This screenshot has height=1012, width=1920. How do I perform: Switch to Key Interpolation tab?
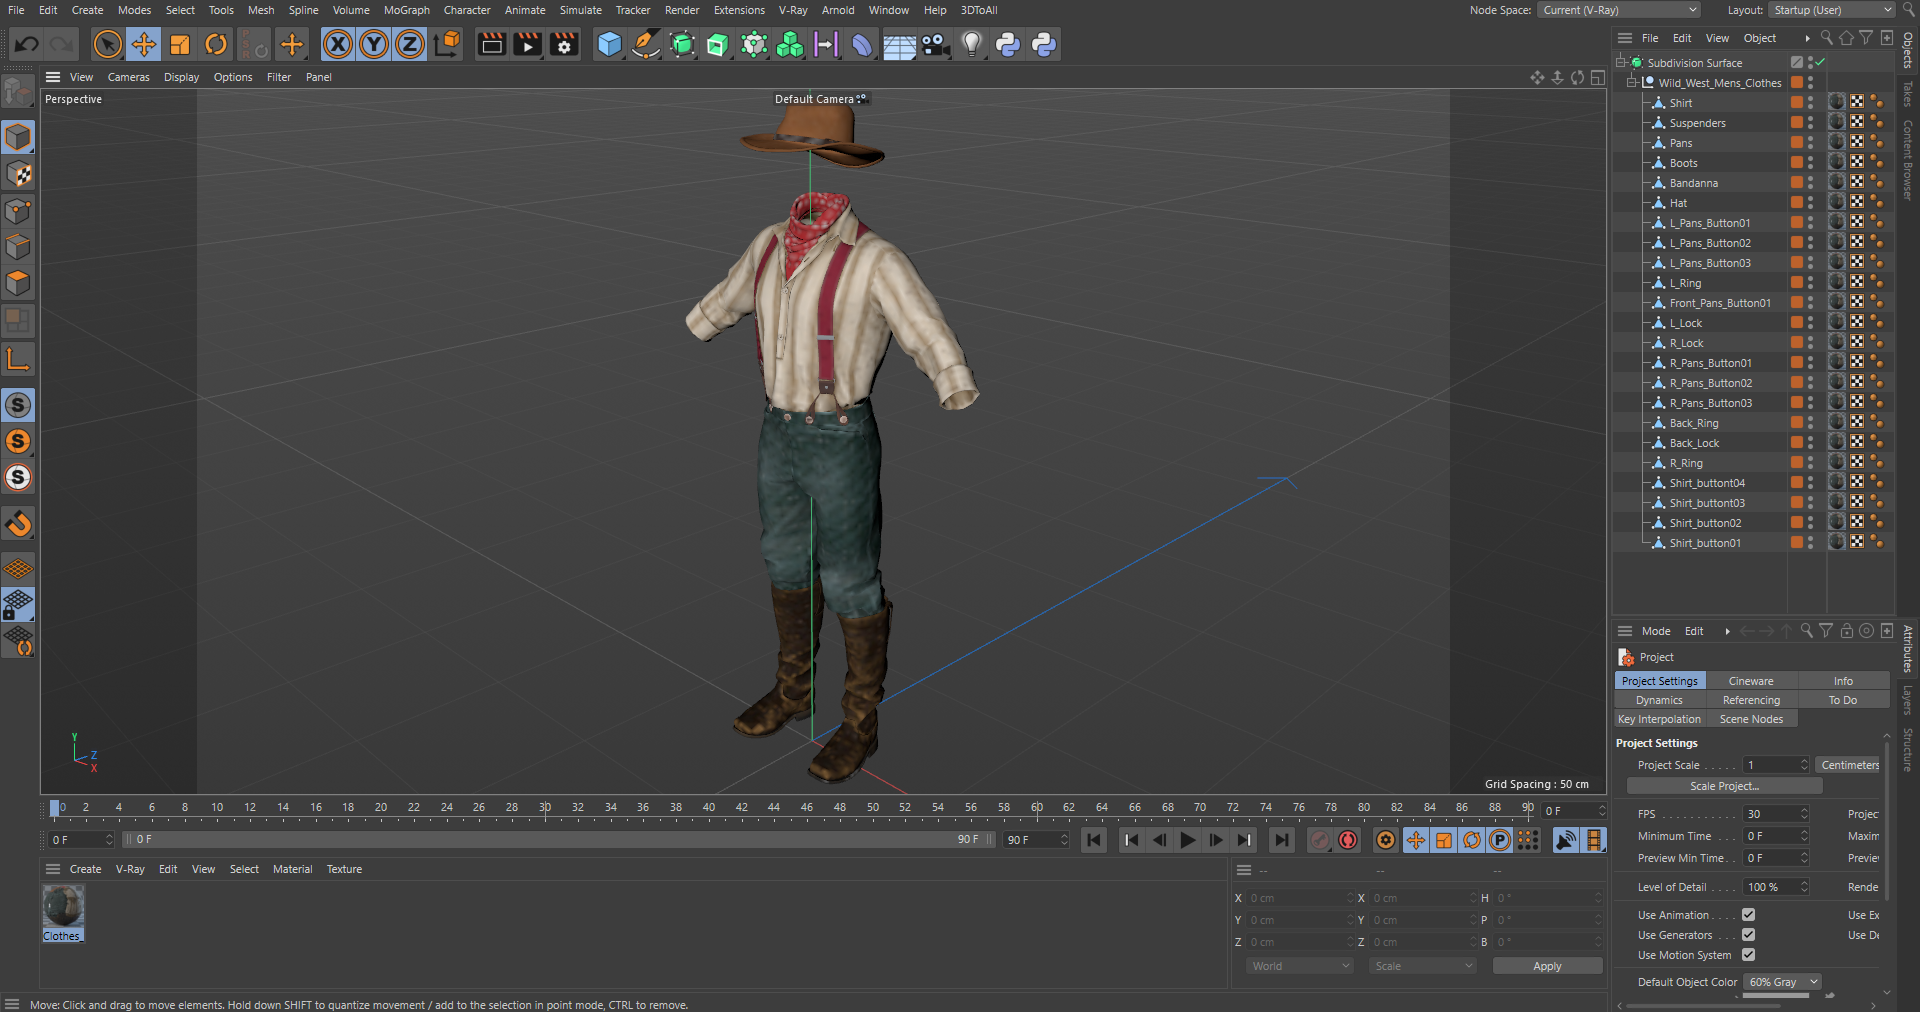pos(1659,719)
